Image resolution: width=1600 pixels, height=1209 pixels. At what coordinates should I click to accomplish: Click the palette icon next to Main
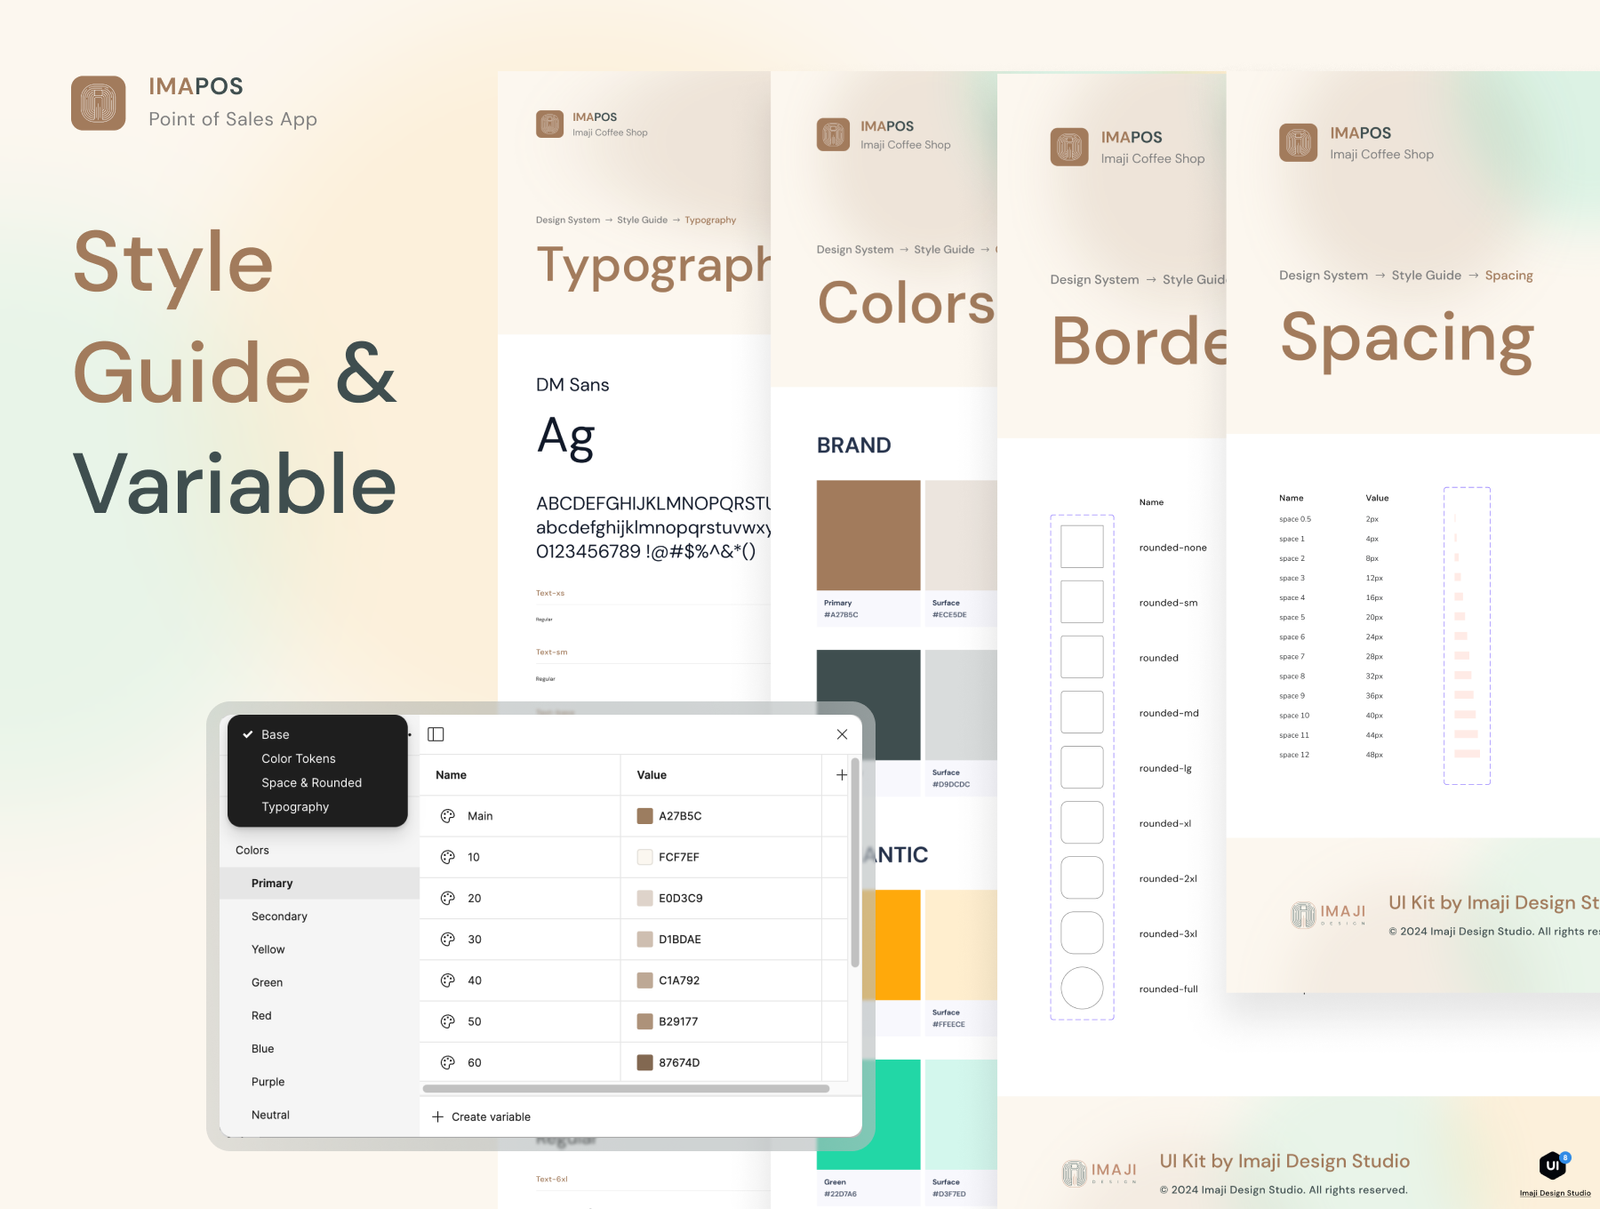coord(448,816)
